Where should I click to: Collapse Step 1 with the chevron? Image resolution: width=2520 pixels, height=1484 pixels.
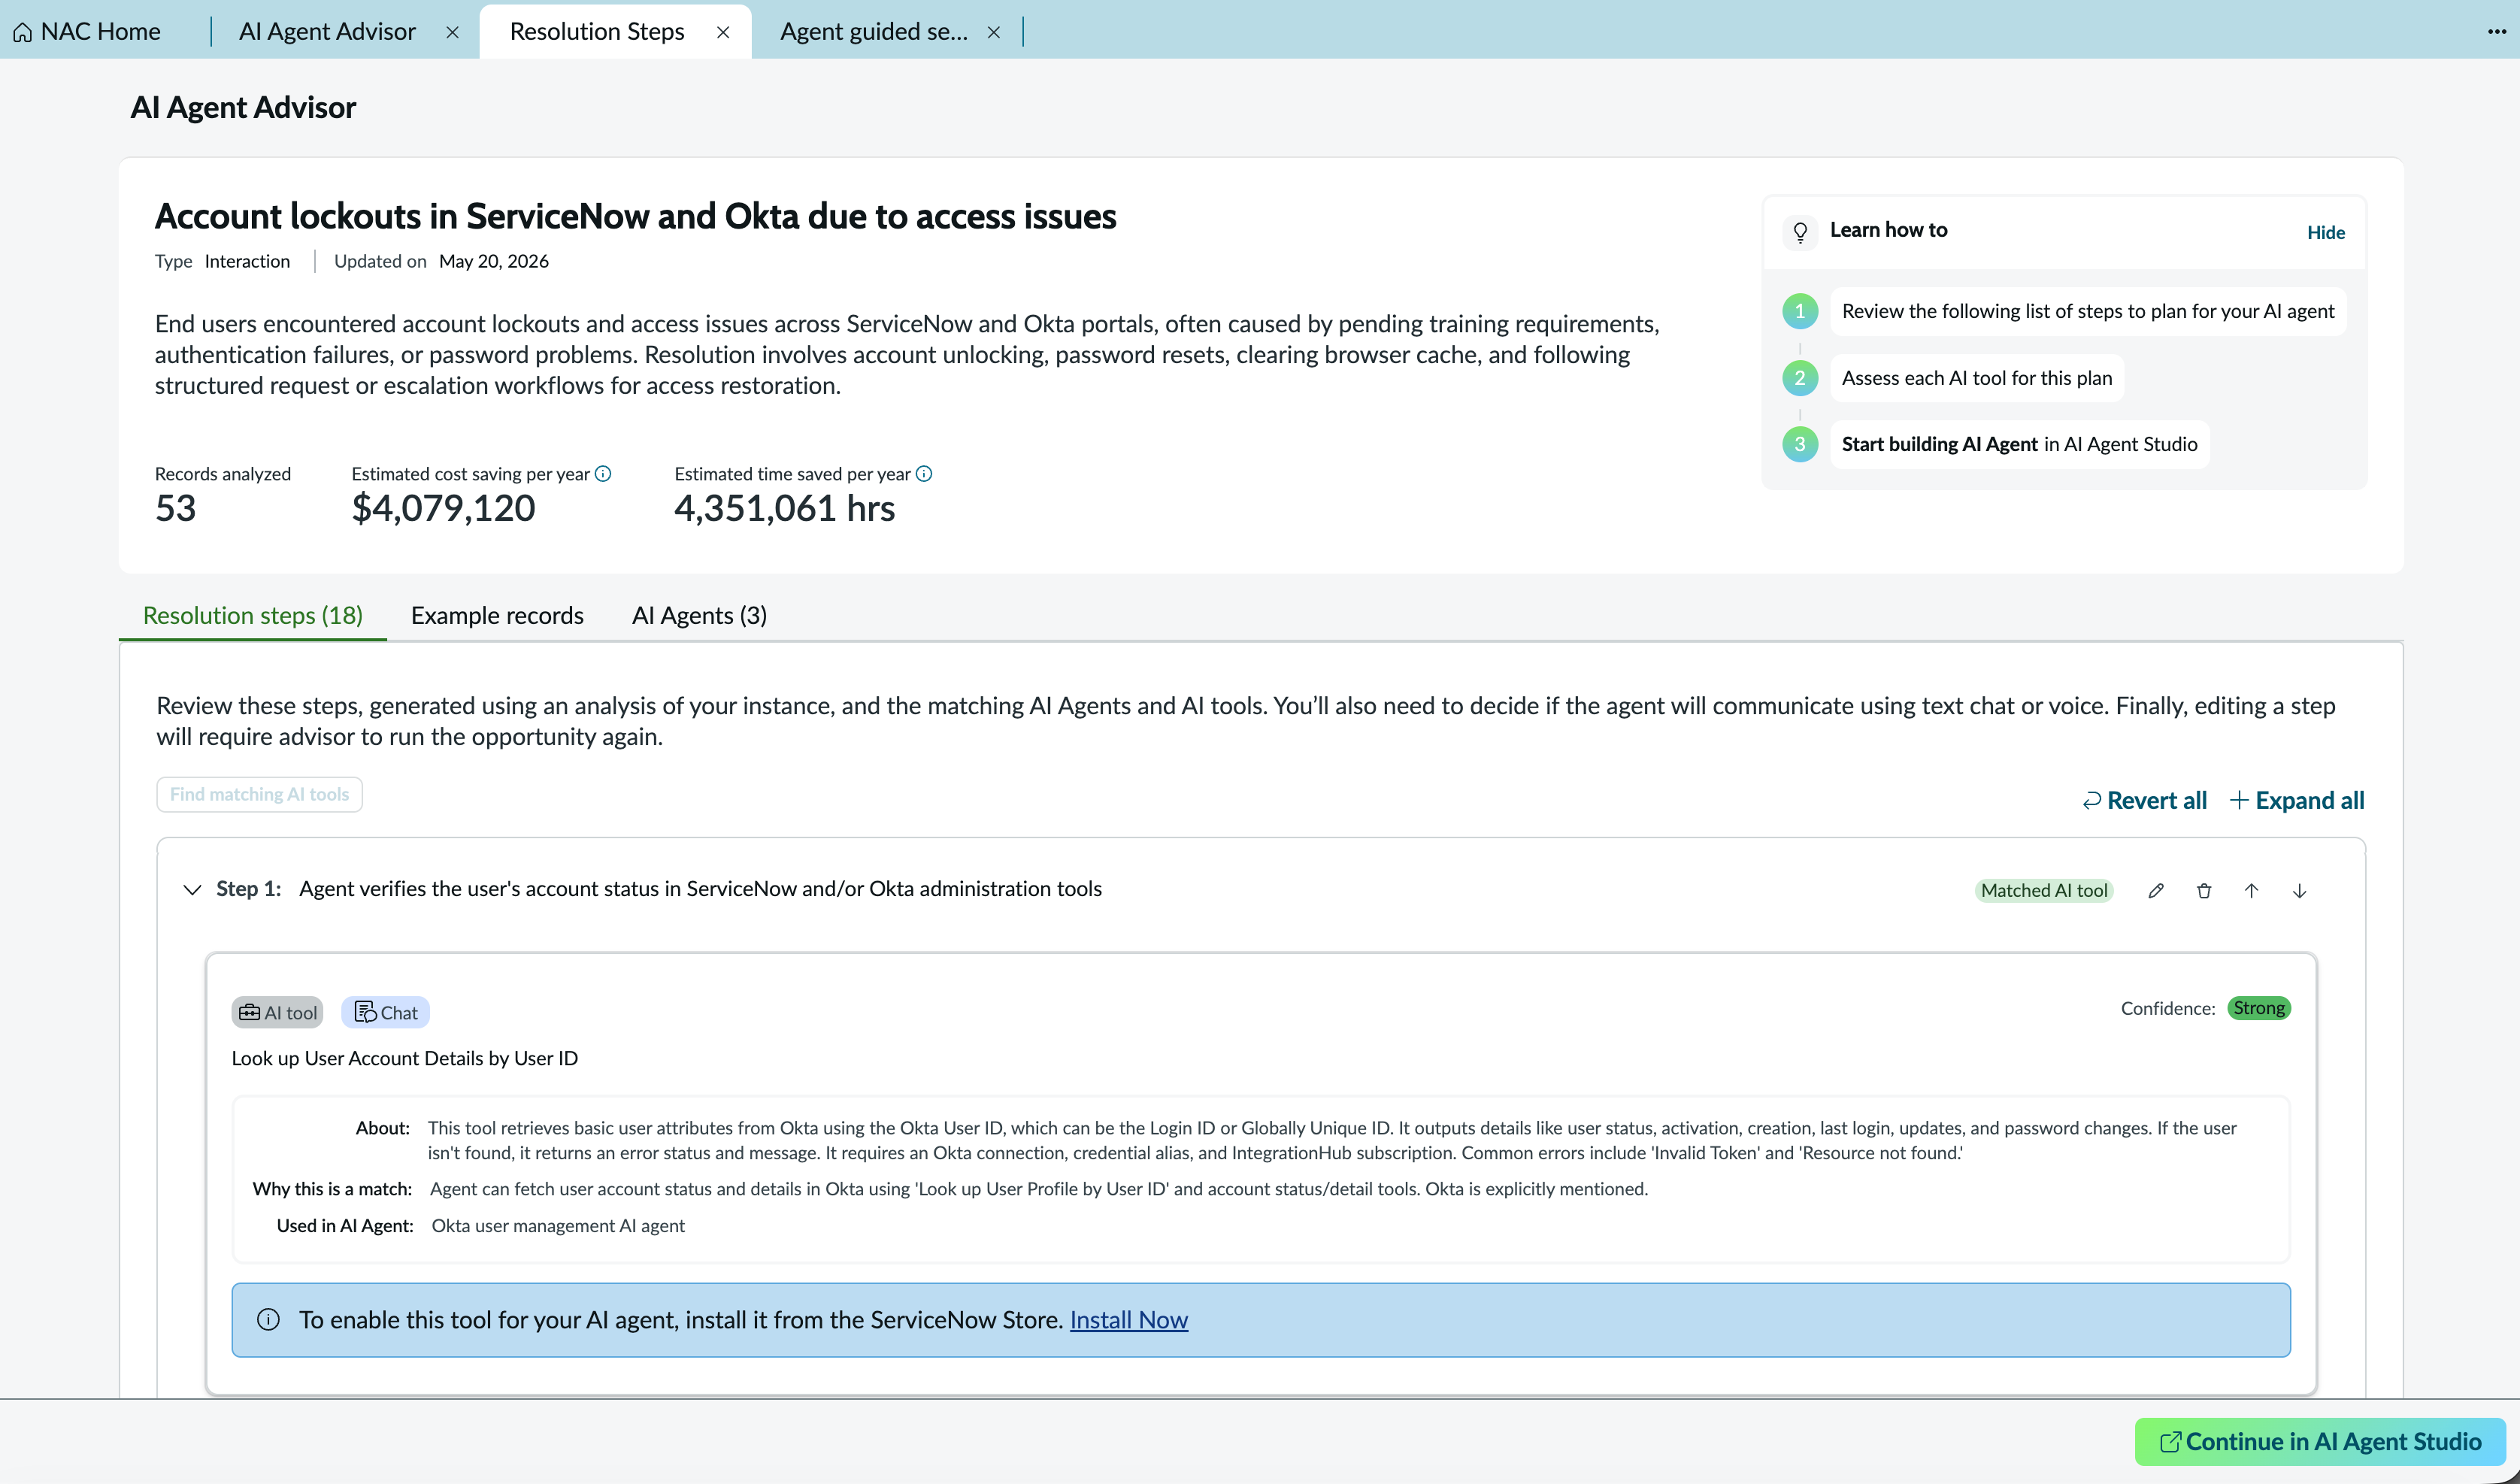(193, 889)
